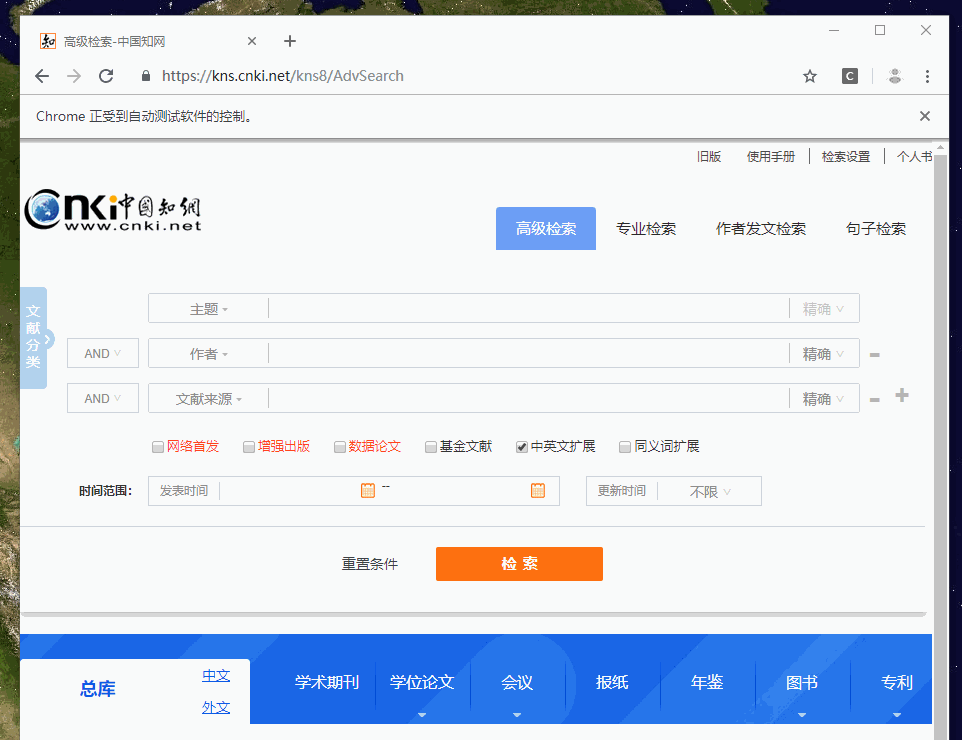Click the browser address bar URL

pos(282,76)
